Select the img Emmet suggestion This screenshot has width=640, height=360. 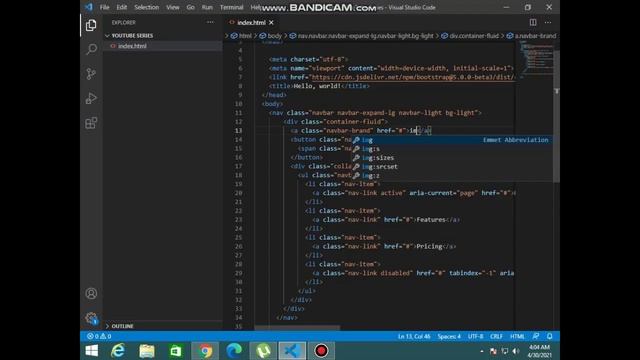coord(451,140)
